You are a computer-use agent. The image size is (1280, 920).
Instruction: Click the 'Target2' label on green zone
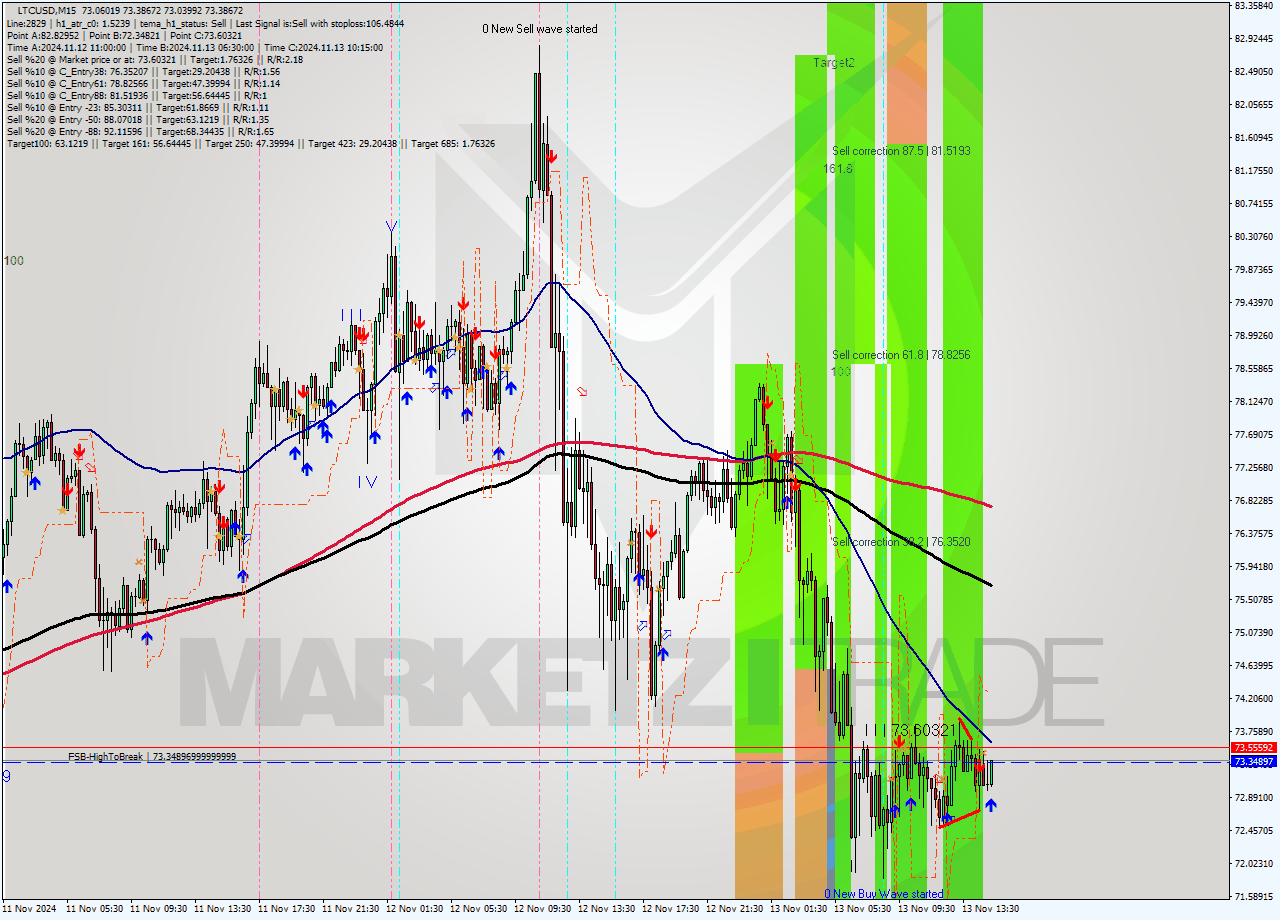click(834, 62)
